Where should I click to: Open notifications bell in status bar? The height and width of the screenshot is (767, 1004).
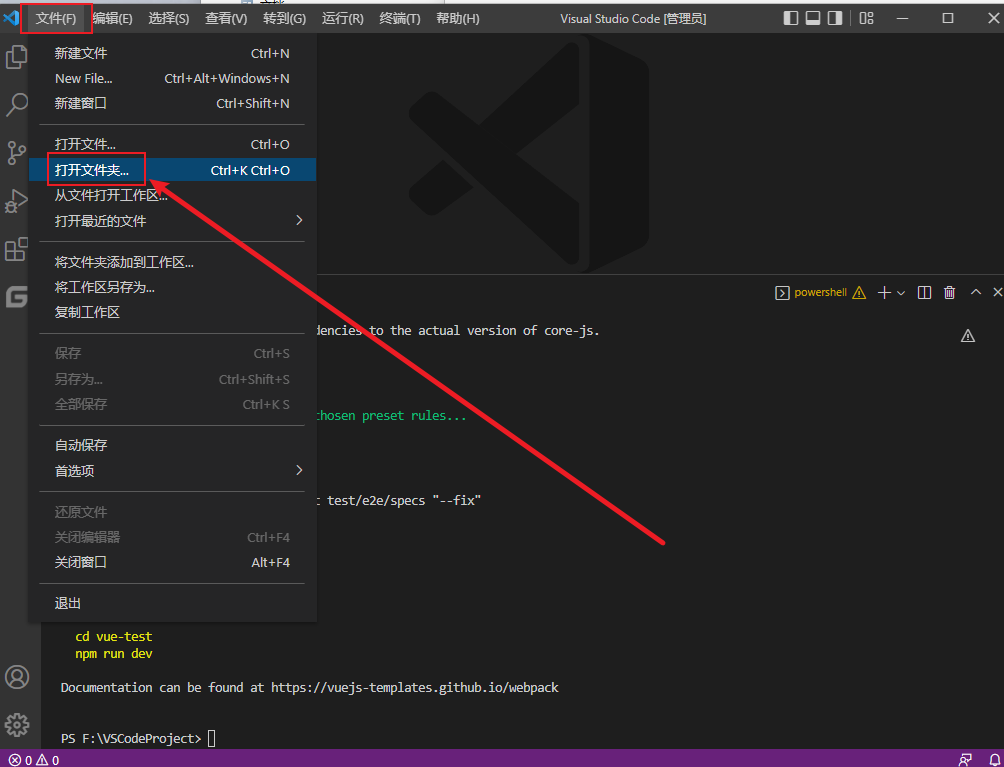(x=994, y=760)
